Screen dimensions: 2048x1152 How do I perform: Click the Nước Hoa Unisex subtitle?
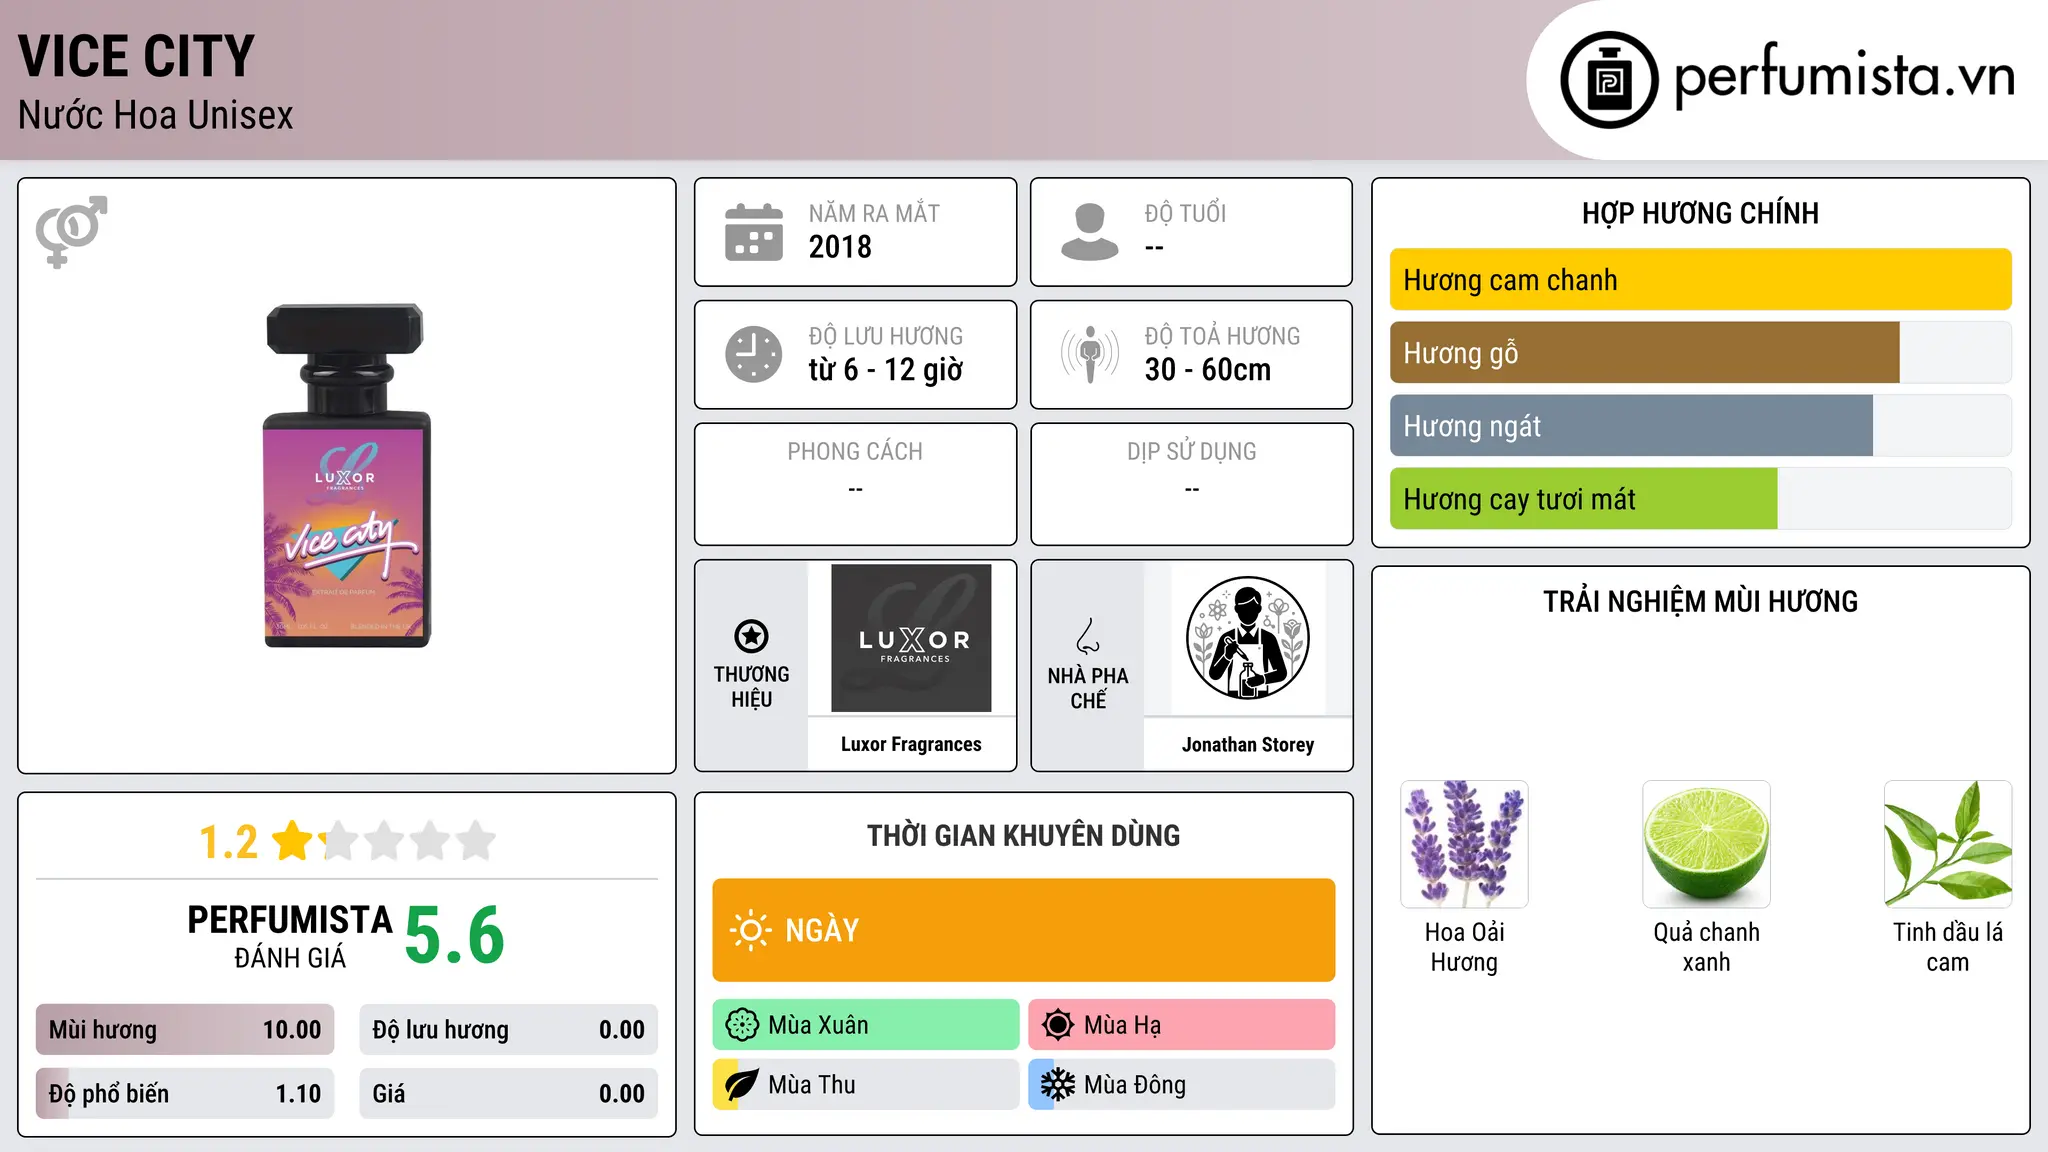point(156,116)
